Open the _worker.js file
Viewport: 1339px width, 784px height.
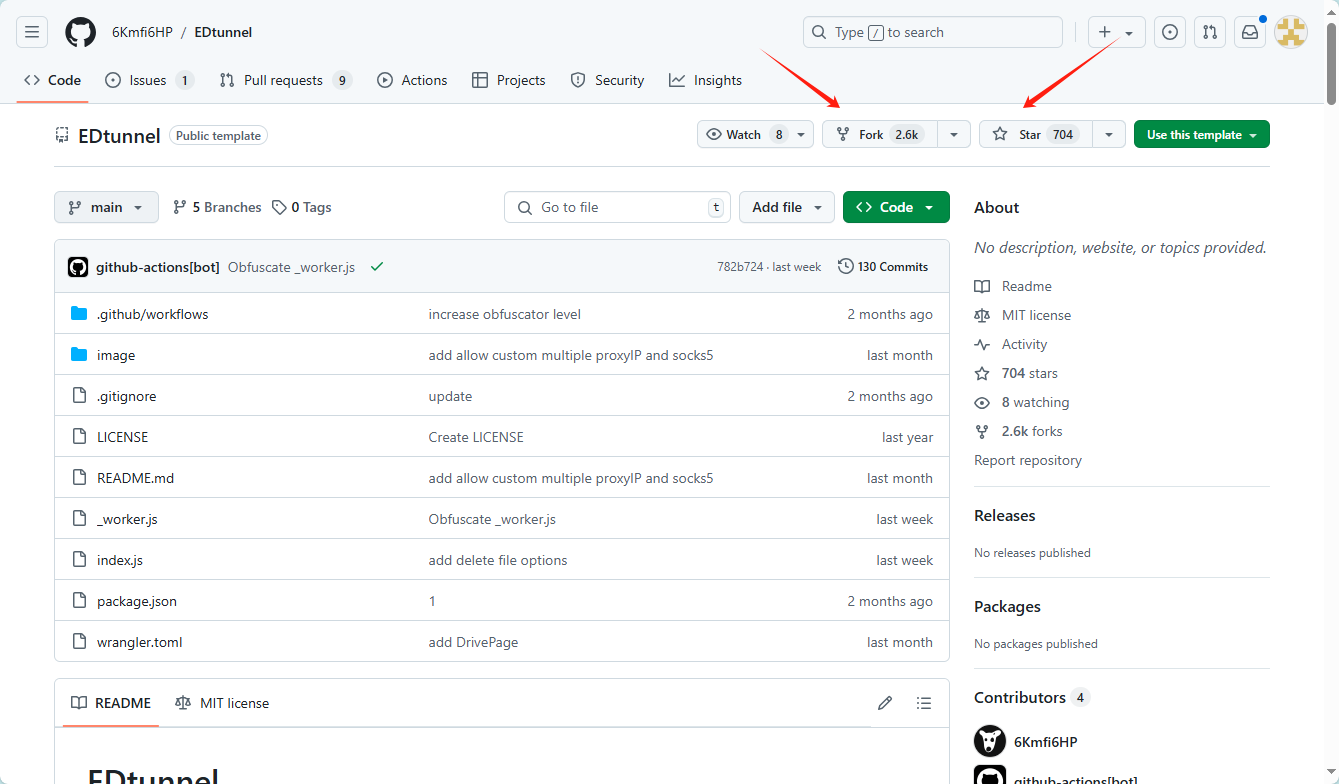point(127,519)
